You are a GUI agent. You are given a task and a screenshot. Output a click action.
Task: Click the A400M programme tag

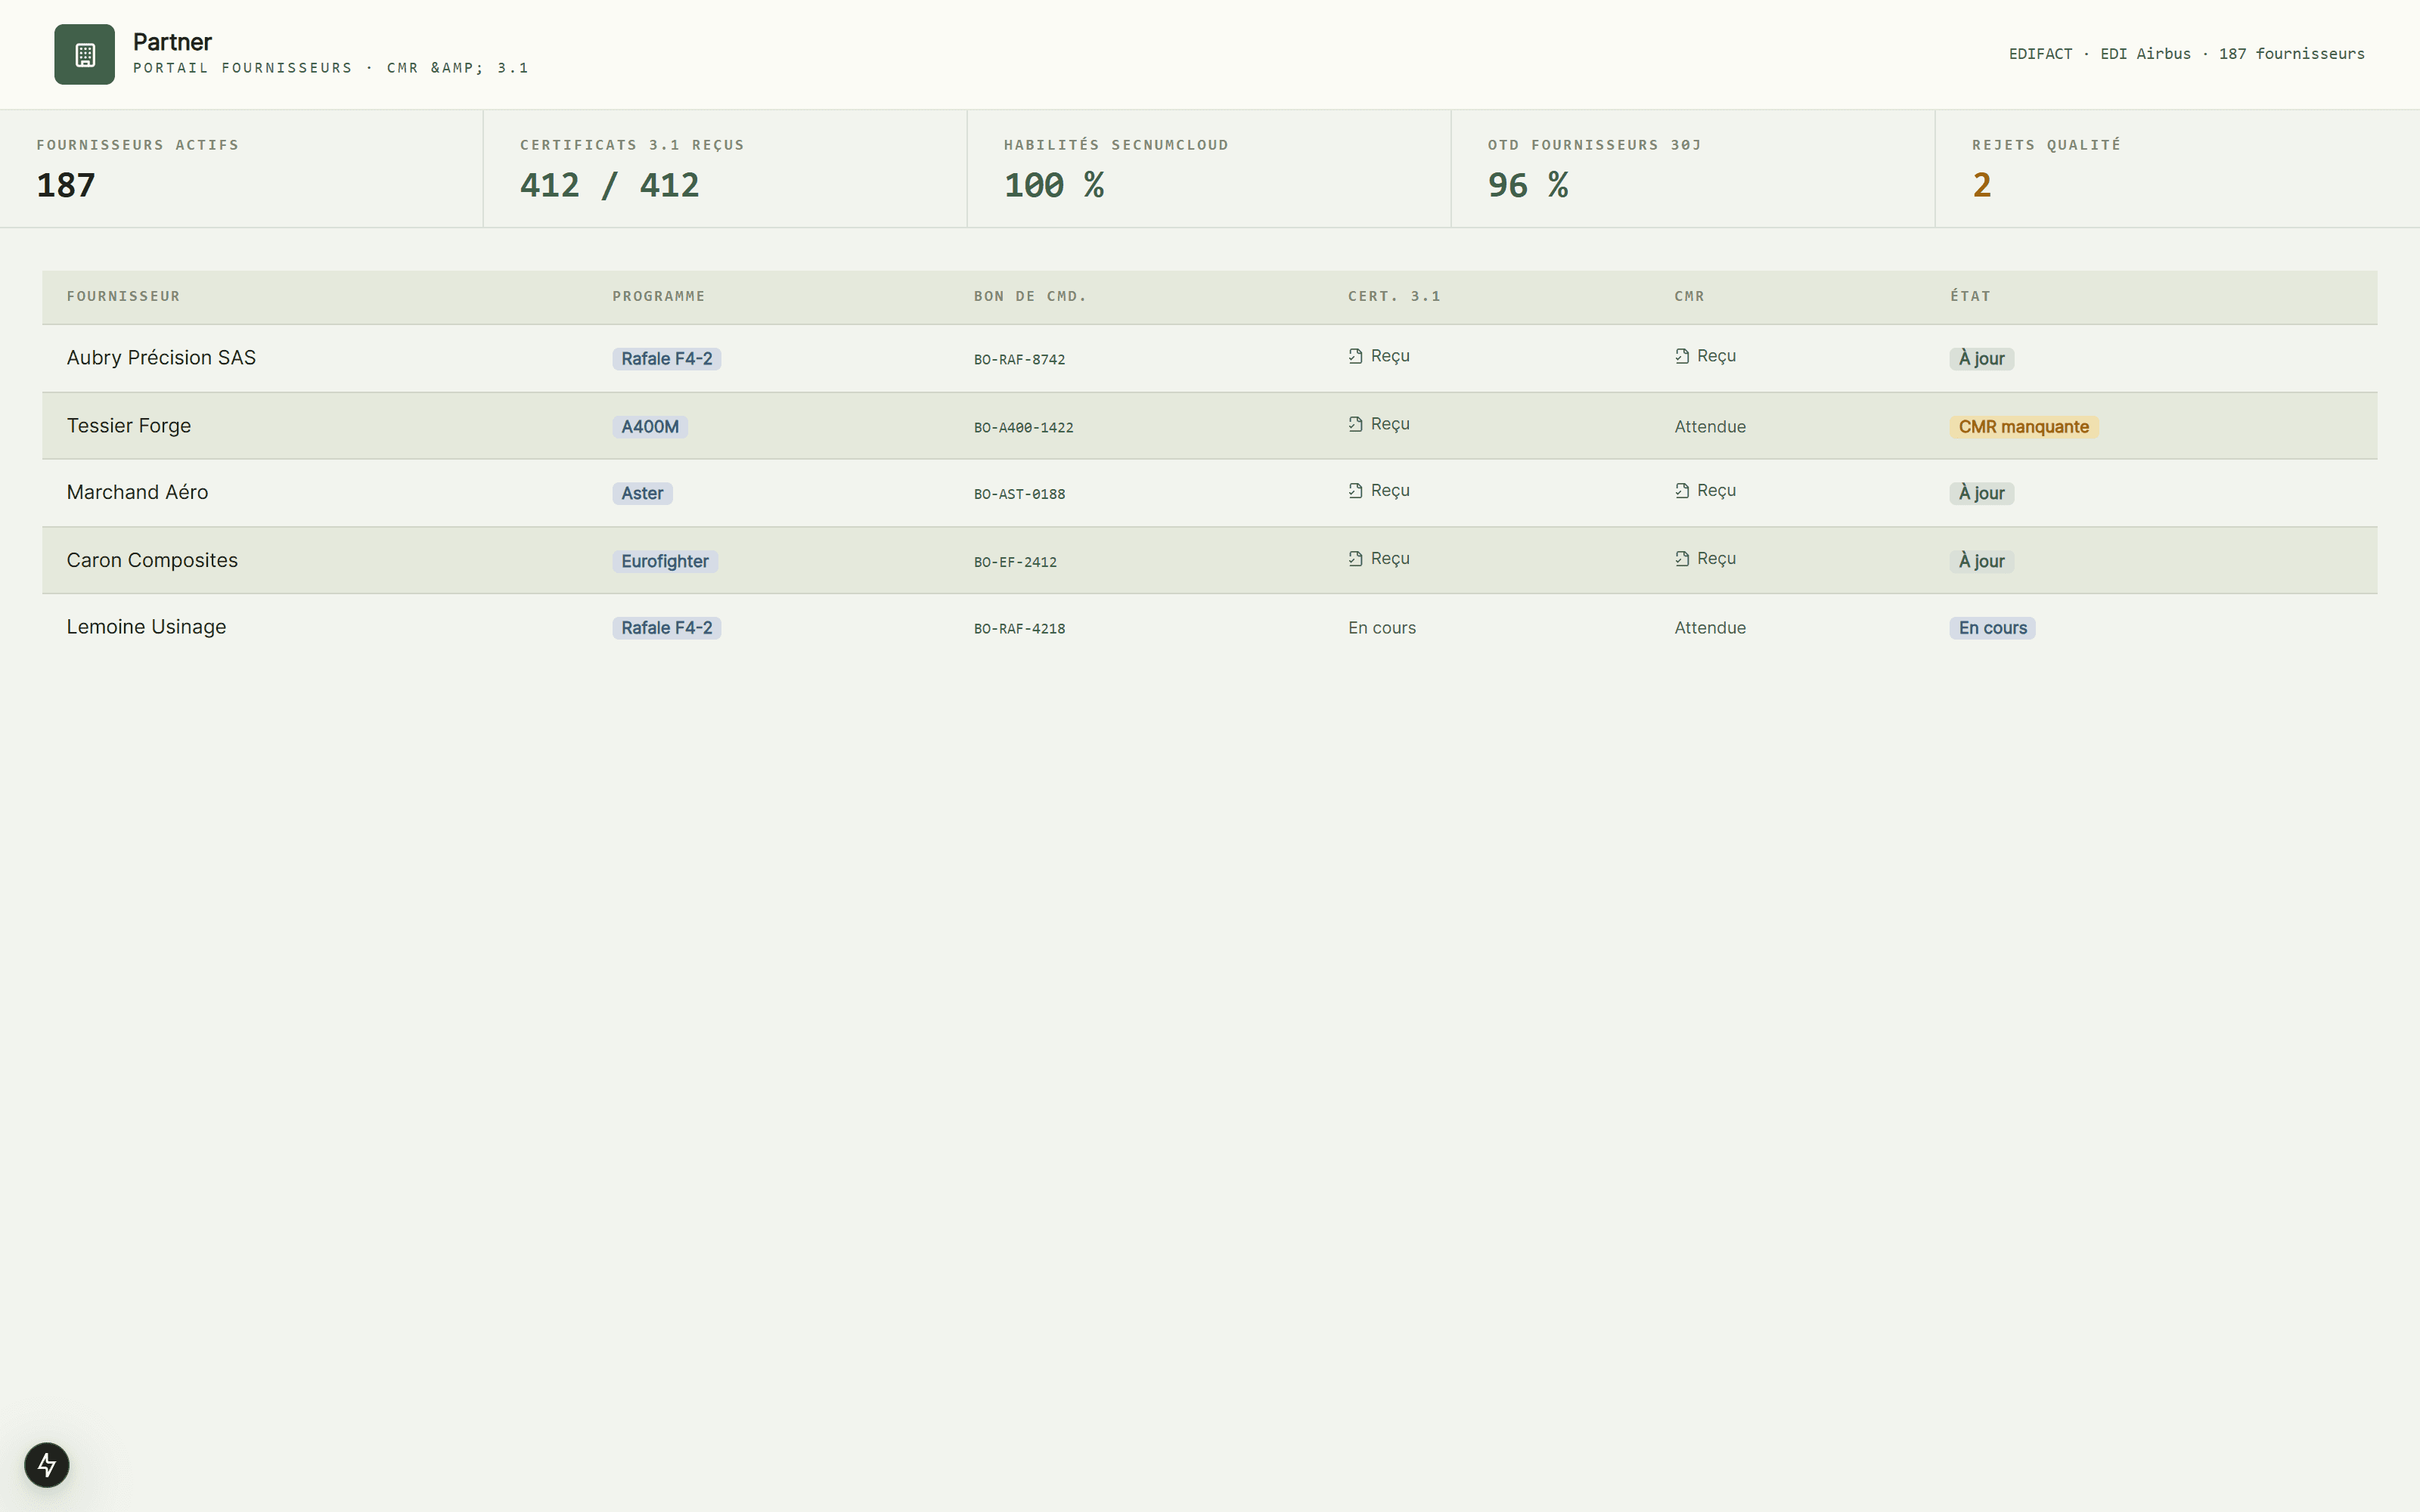(x=649, y=427)
